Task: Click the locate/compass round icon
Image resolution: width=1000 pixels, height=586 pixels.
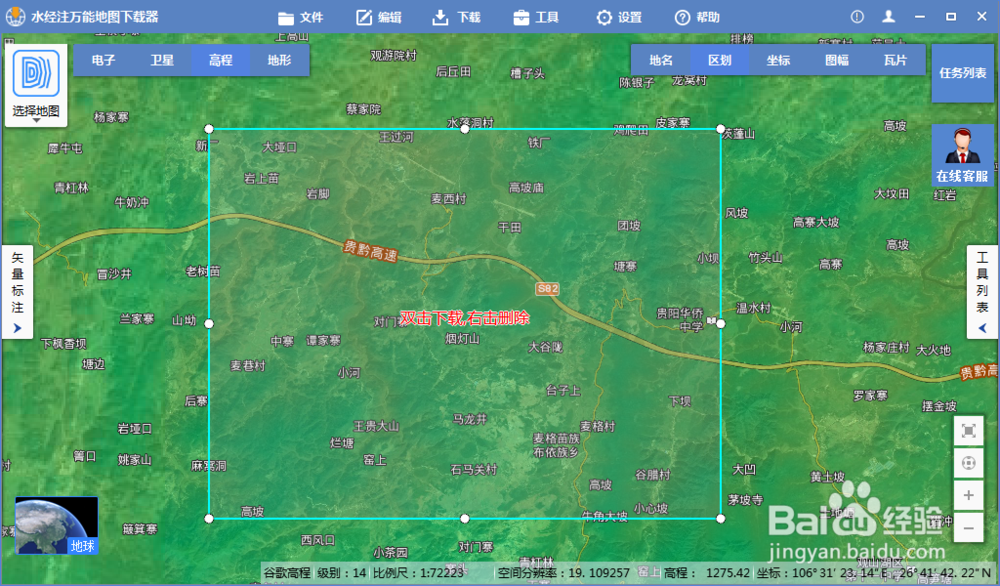Action: (968, 463)
